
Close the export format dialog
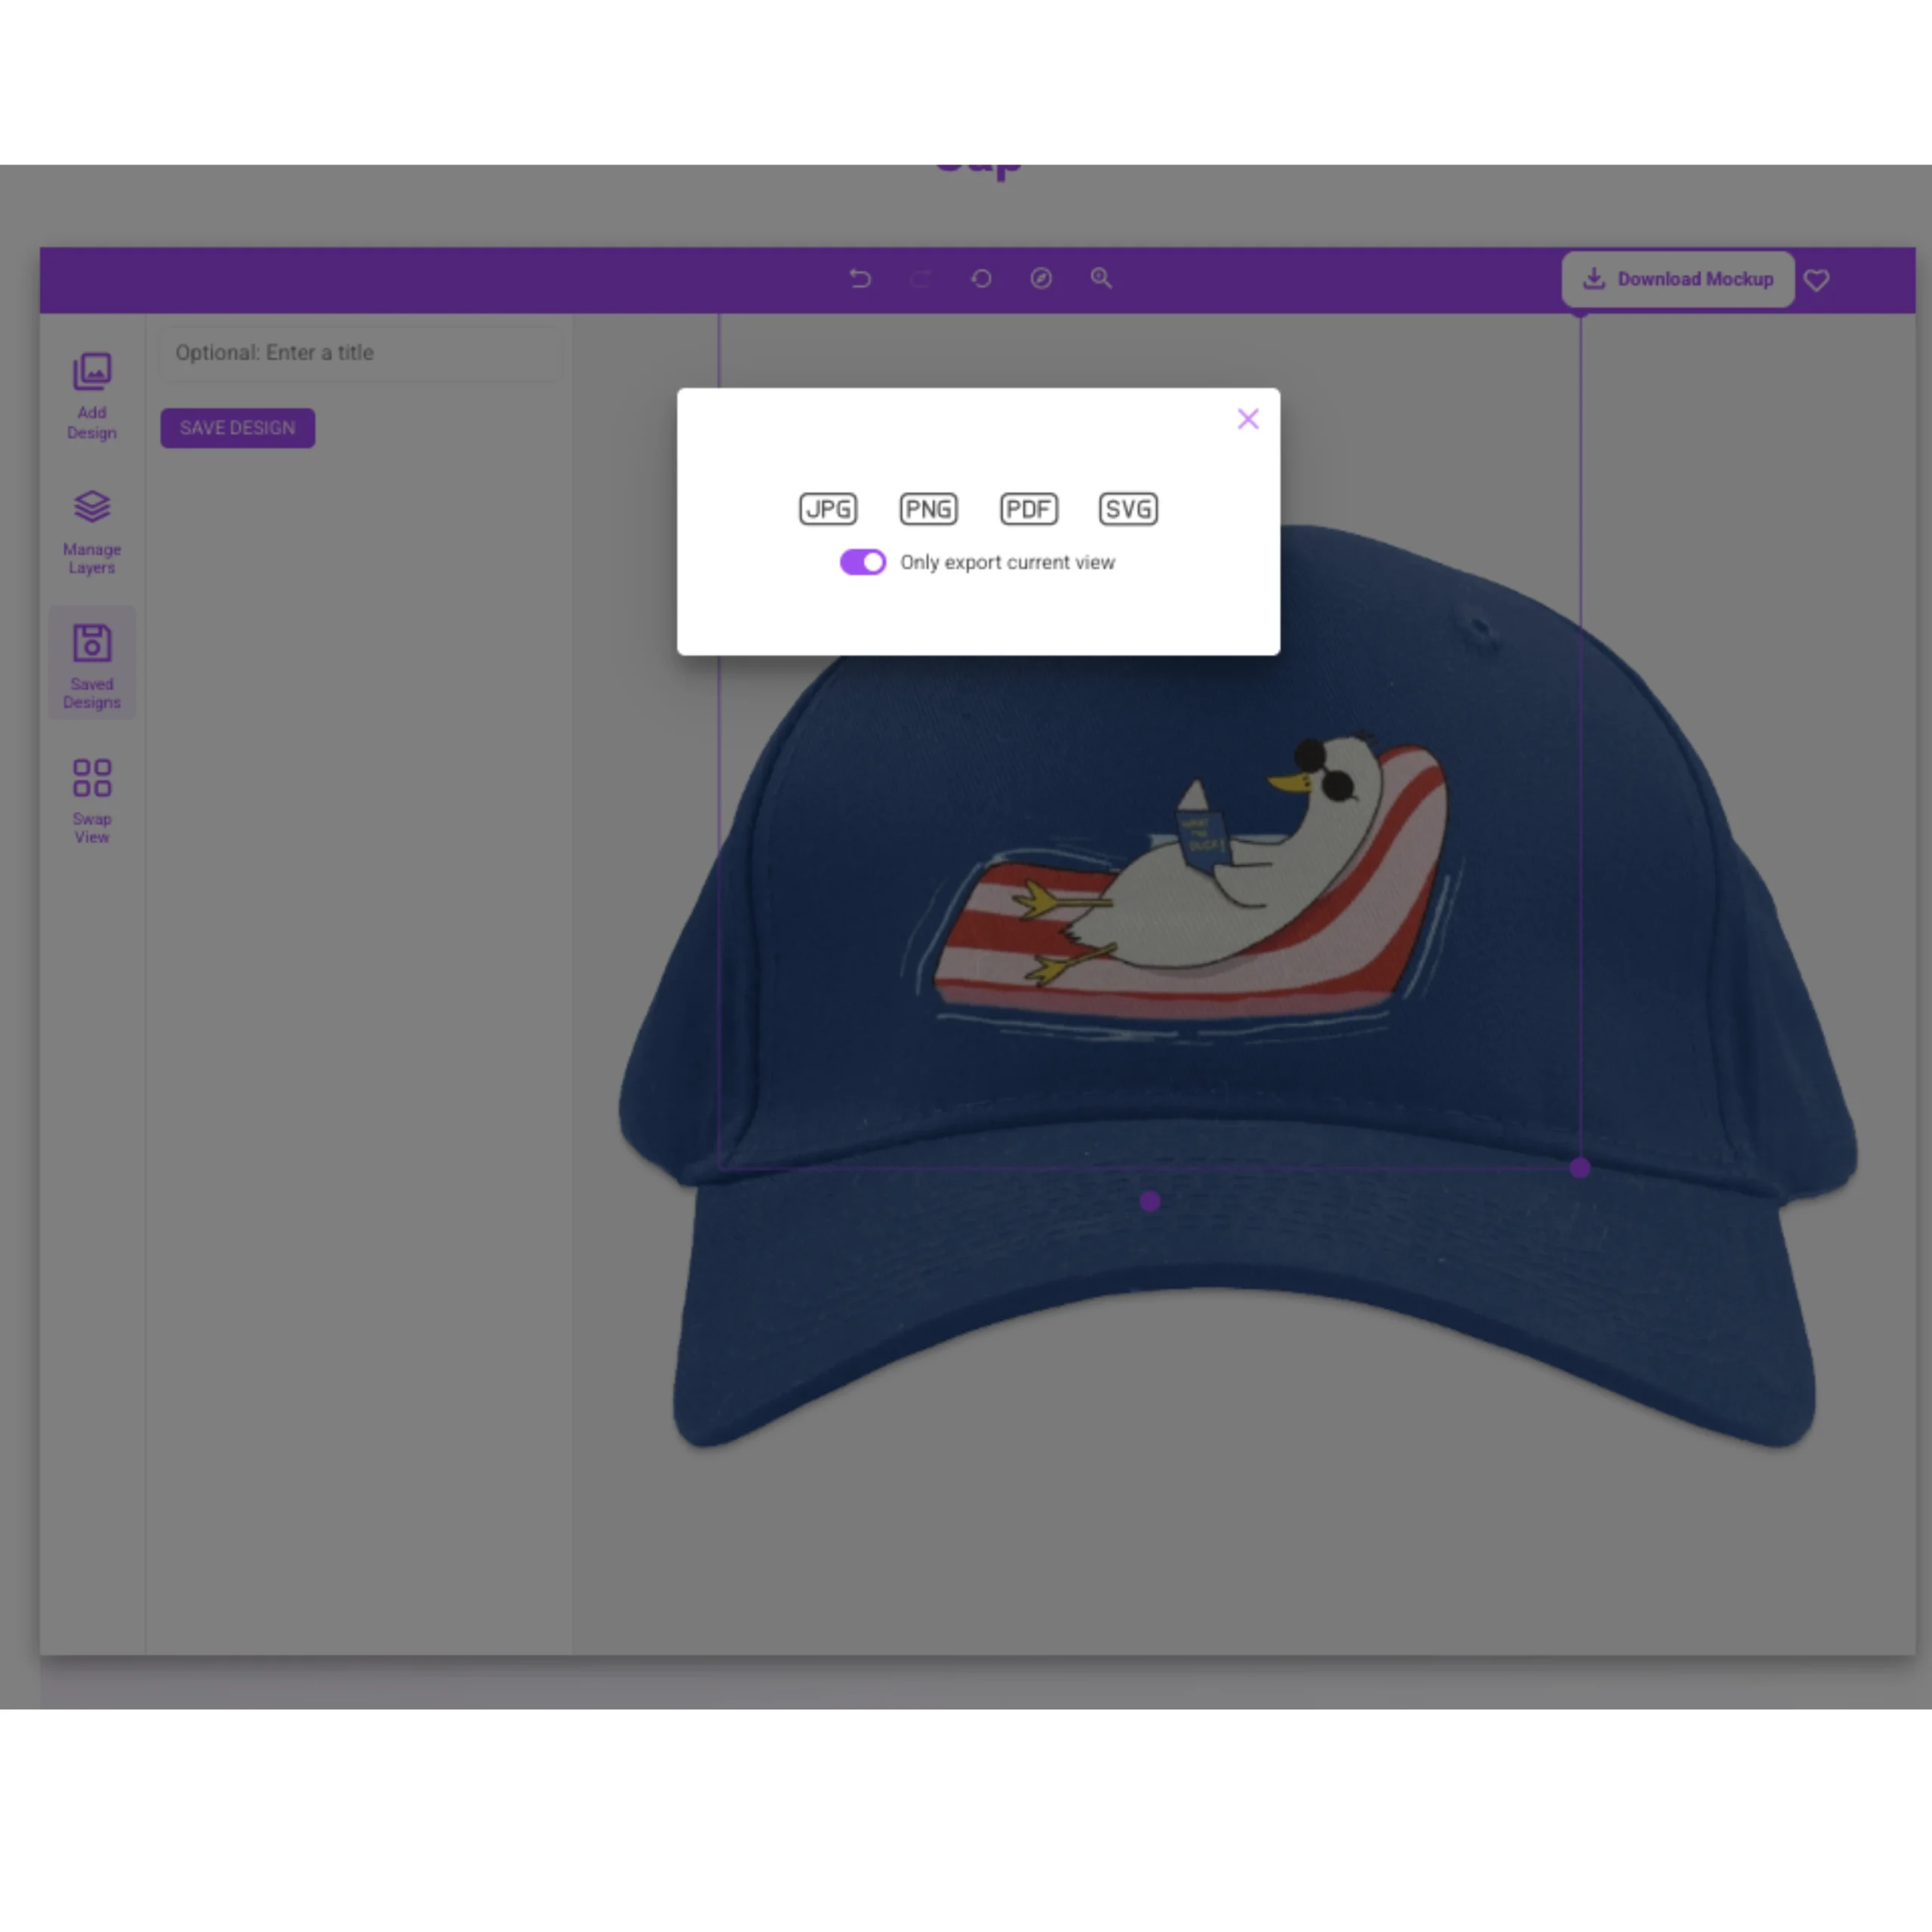(x=1247, y=419)
